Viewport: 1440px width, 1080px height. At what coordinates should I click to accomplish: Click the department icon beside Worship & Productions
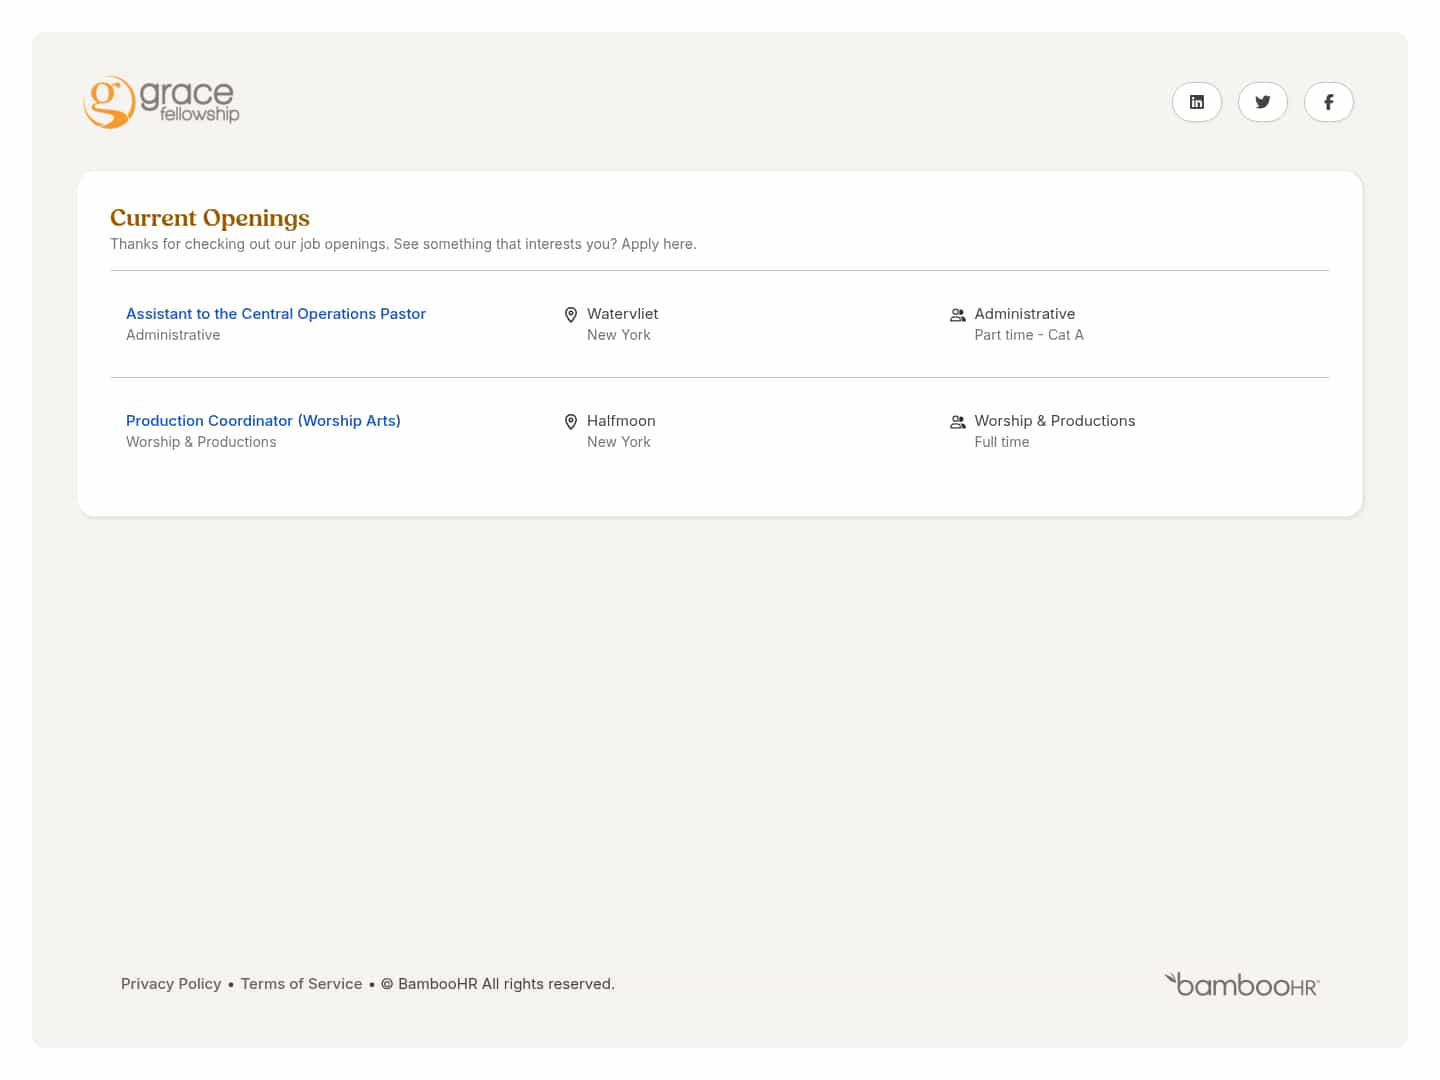(x=957, y=422)
